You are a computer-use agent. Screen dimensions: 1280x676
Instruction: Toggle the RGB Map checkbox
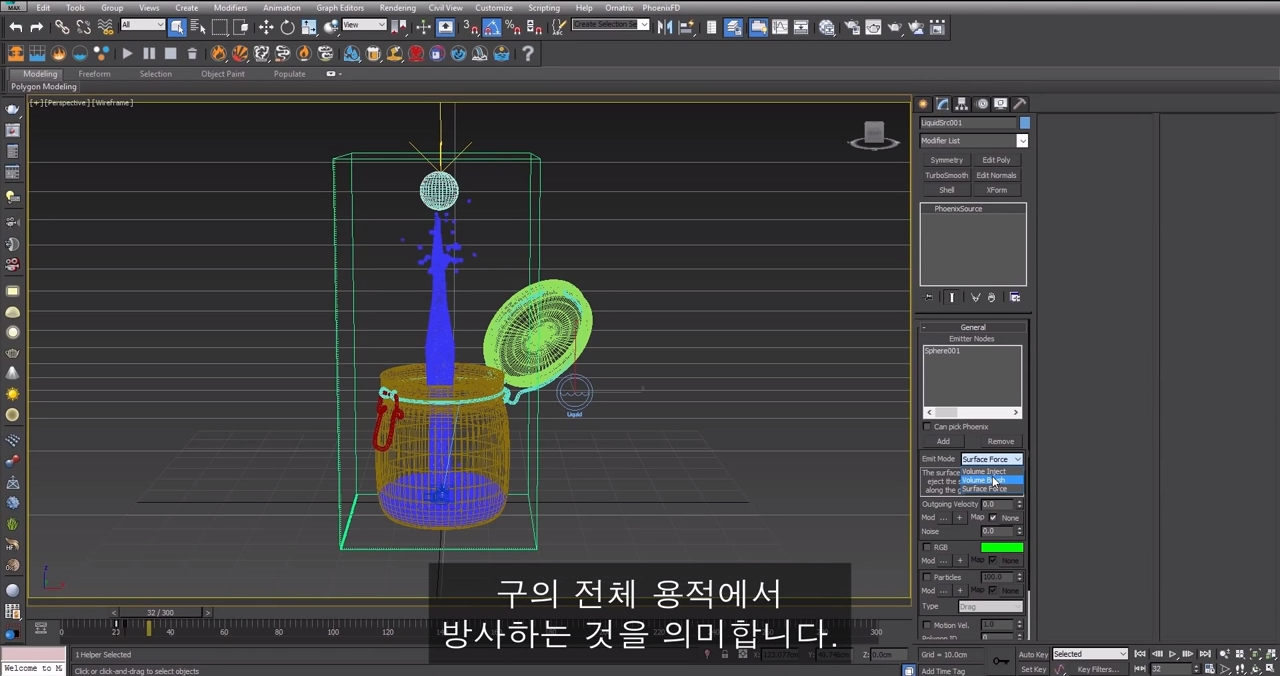[993, 560]
